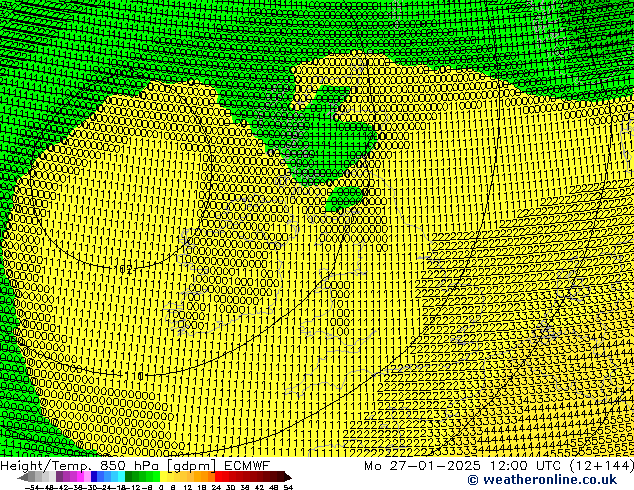The image size is (634, 490).
Task: Select the blue swatch in the legend
Action: [99, 477]
